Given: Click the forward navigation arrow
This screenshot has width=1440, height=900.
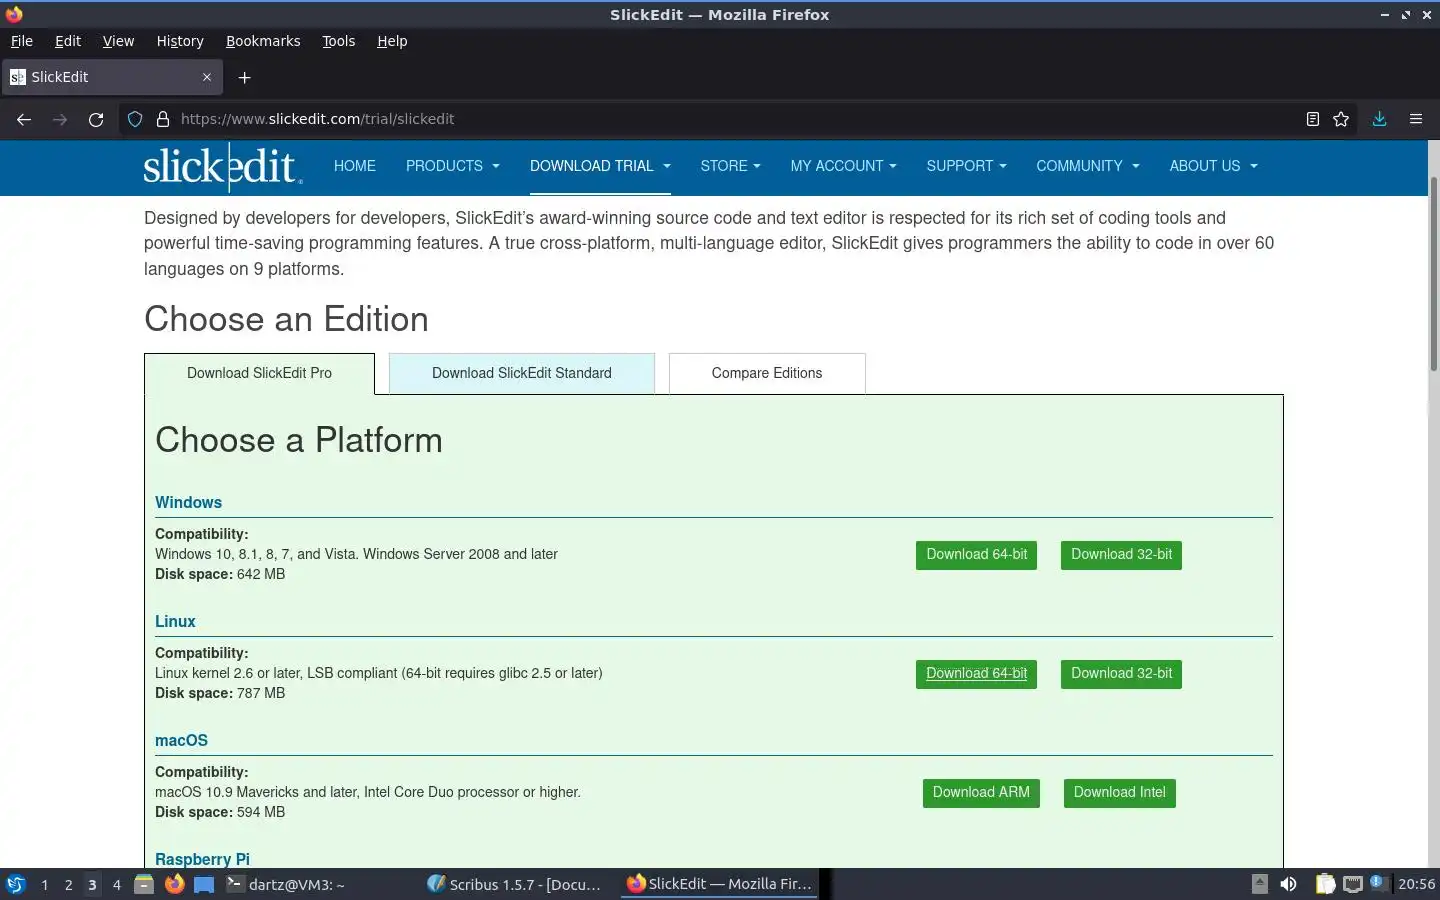Looking at the screenshot, I should pos(60,119).
